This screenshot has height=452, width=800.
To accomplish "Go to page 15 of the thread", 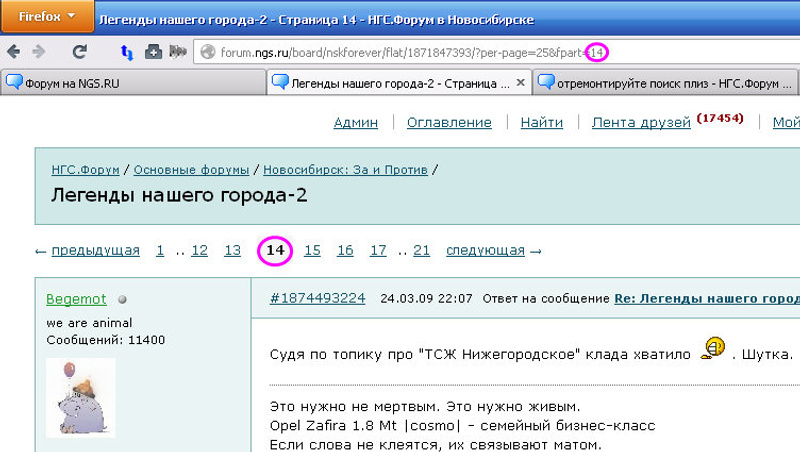I will [x=312, y=250].
